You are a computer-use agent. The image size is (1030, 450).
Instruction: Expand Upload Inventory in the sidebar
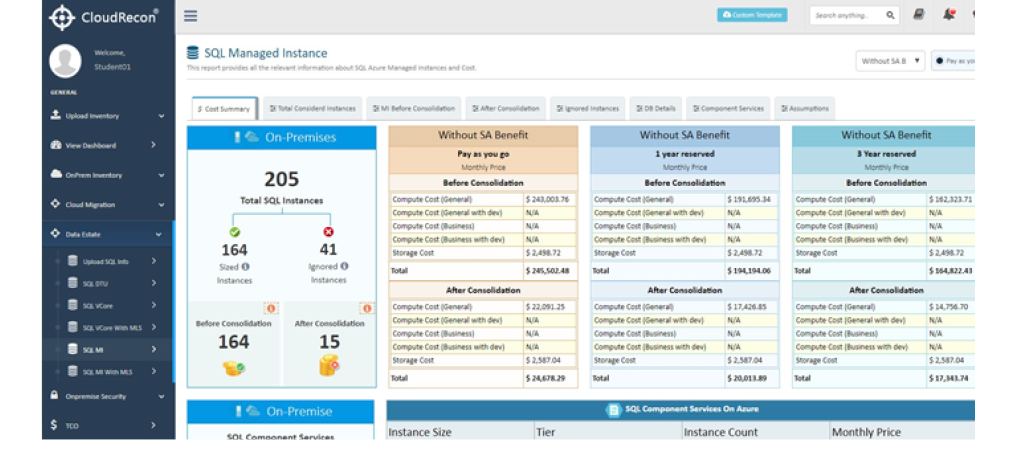click(x=108, y=116)
